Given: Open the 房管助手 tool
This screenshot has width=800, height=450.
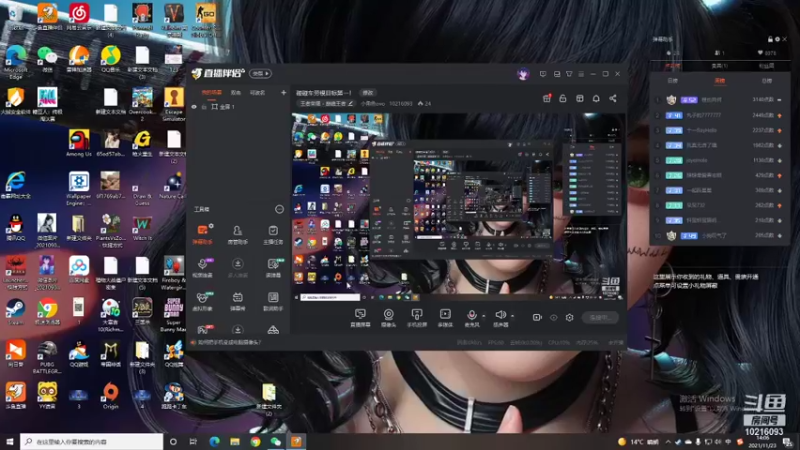Looking at the screenshot, I should point(237,234).
